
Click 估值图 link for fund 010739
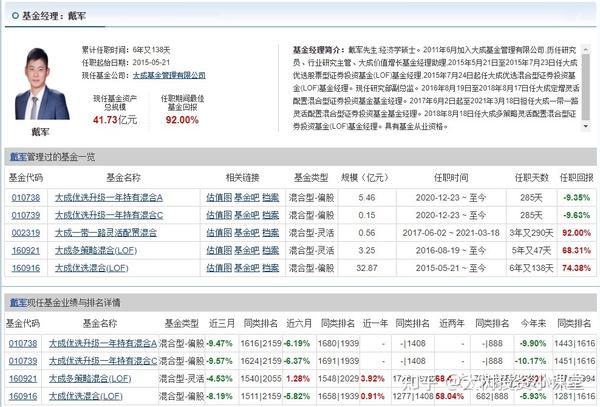pos(219,215)
